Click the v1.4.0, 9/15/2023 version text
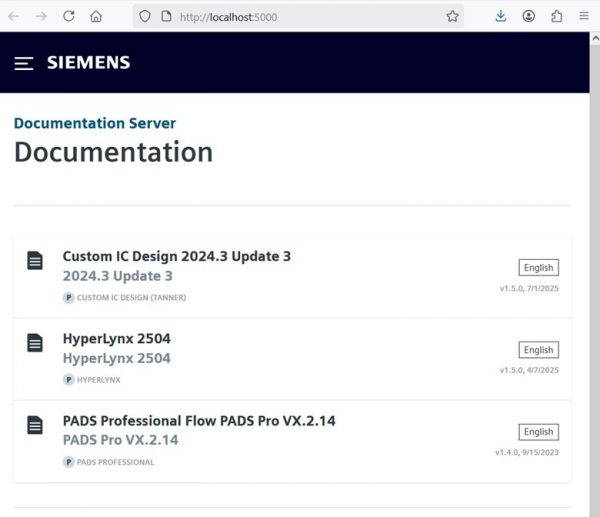This screenshot has height=517, width=600. [527, 453]
